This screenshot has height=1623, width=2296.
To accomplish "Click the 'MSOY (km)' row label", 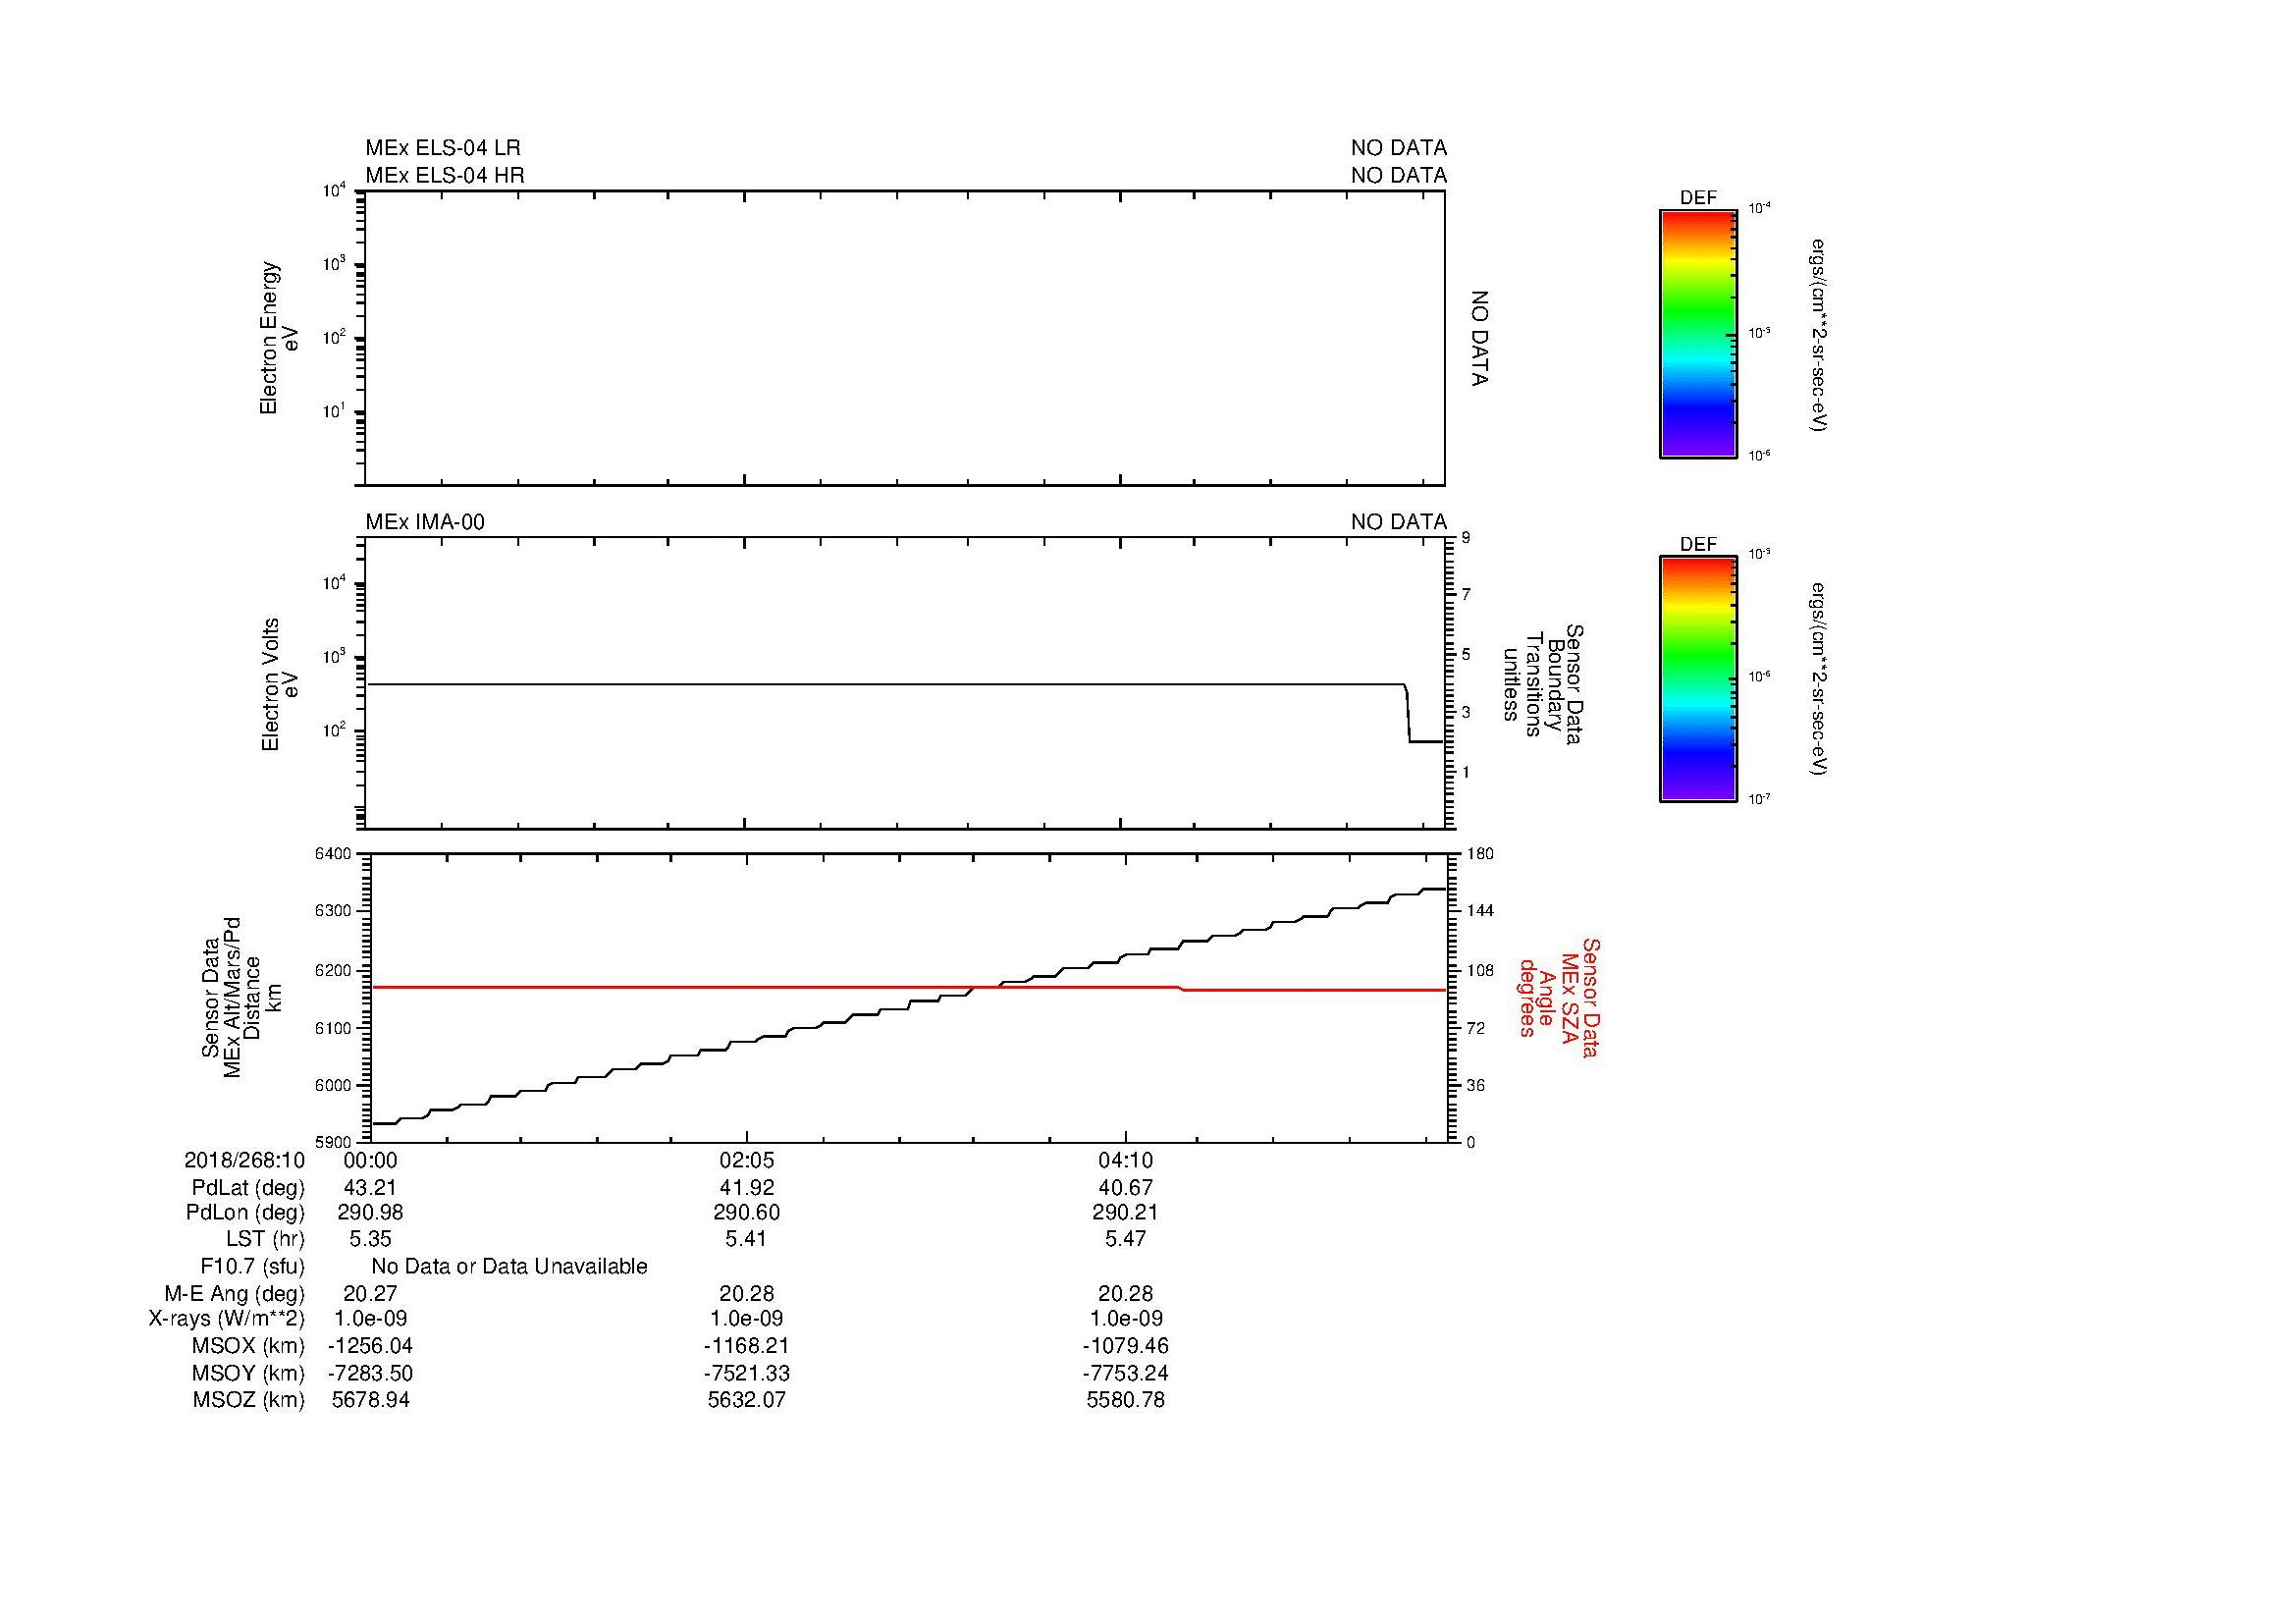I will pos(249,1373).
